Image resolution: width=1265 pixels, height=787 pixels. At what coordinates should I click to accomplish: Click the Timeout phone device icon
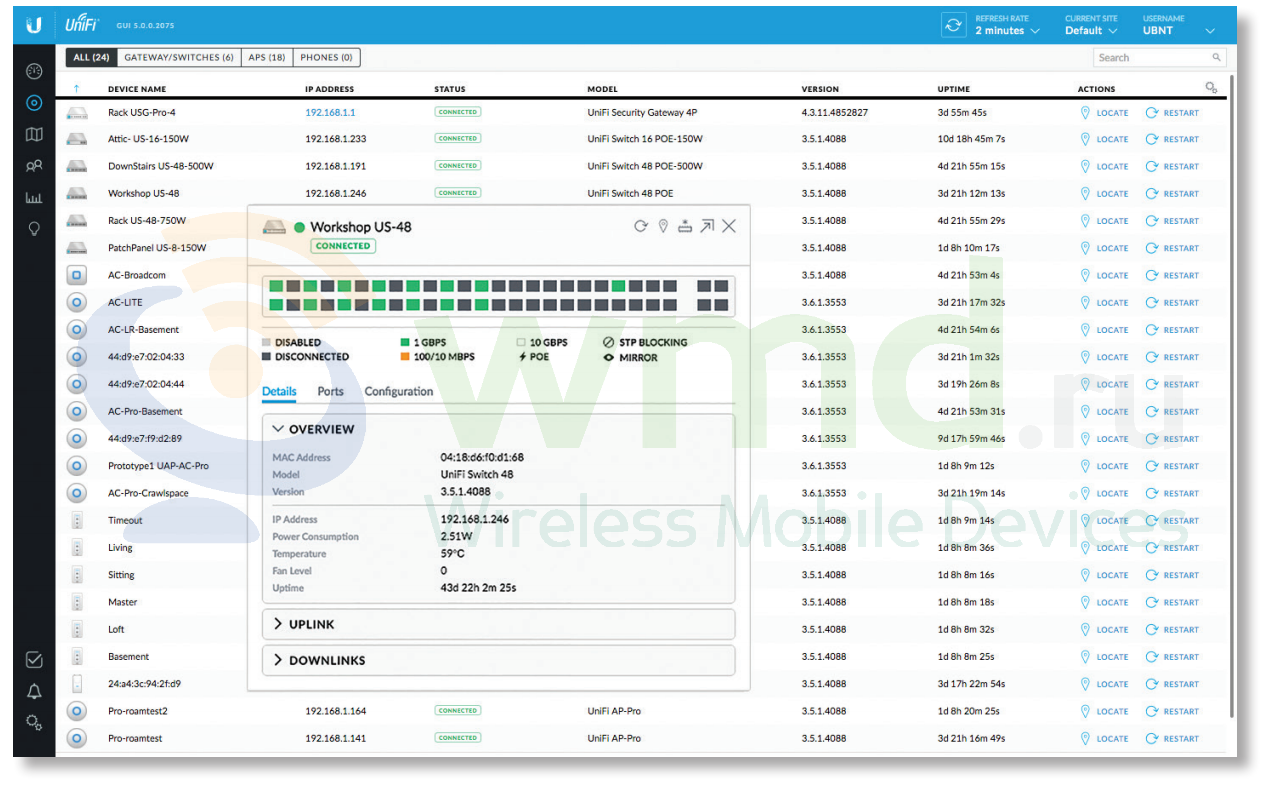[x=76, y=520]
